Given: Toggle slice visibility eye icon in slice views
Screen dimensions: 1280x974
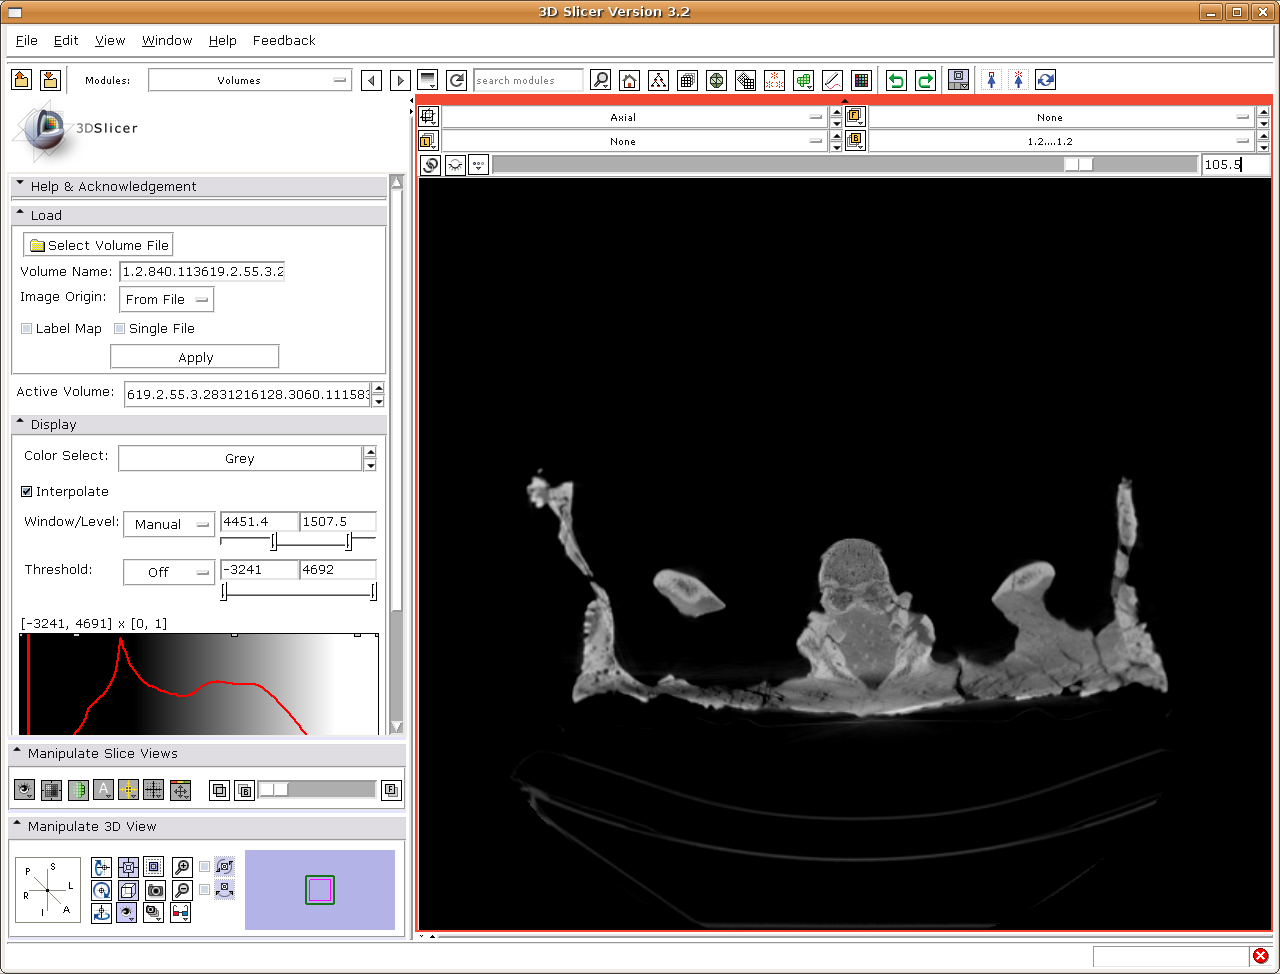Looking at the screenshot, I should [25, 790].
